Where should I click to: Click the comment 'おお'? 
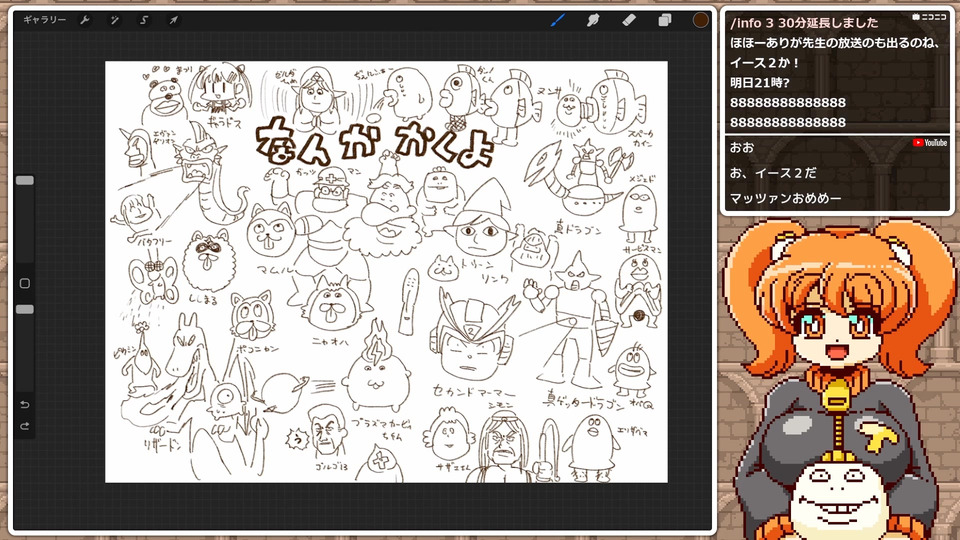(x=742, y=148)
